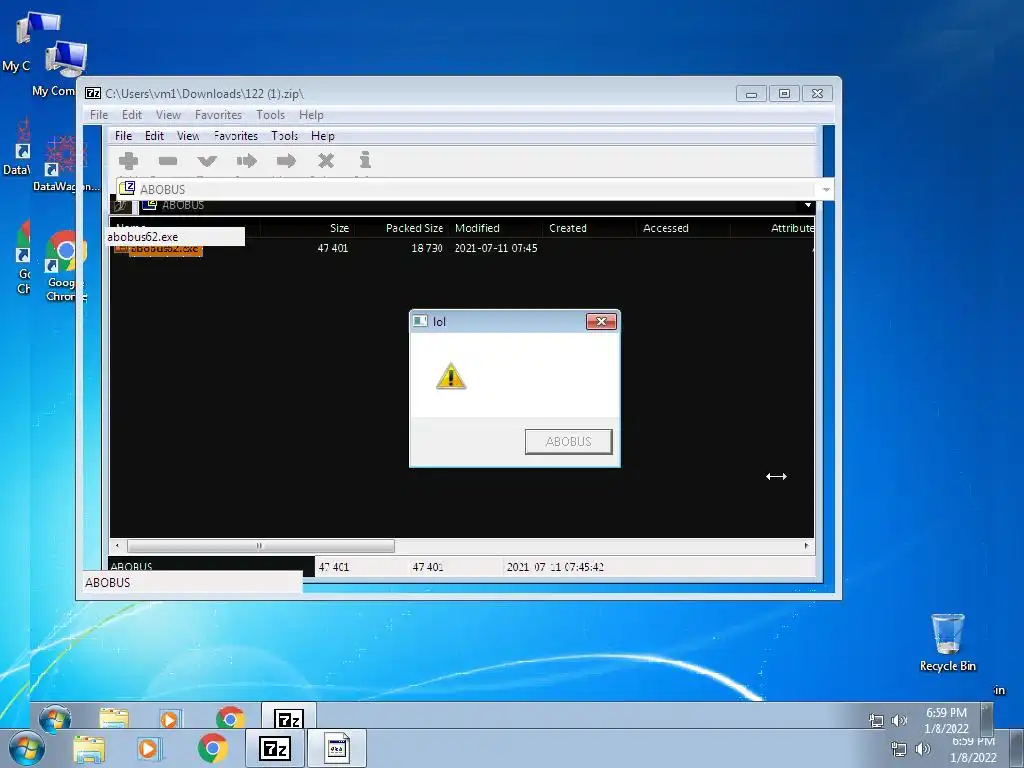Click the Start orb on the upper taskbar

55,718
